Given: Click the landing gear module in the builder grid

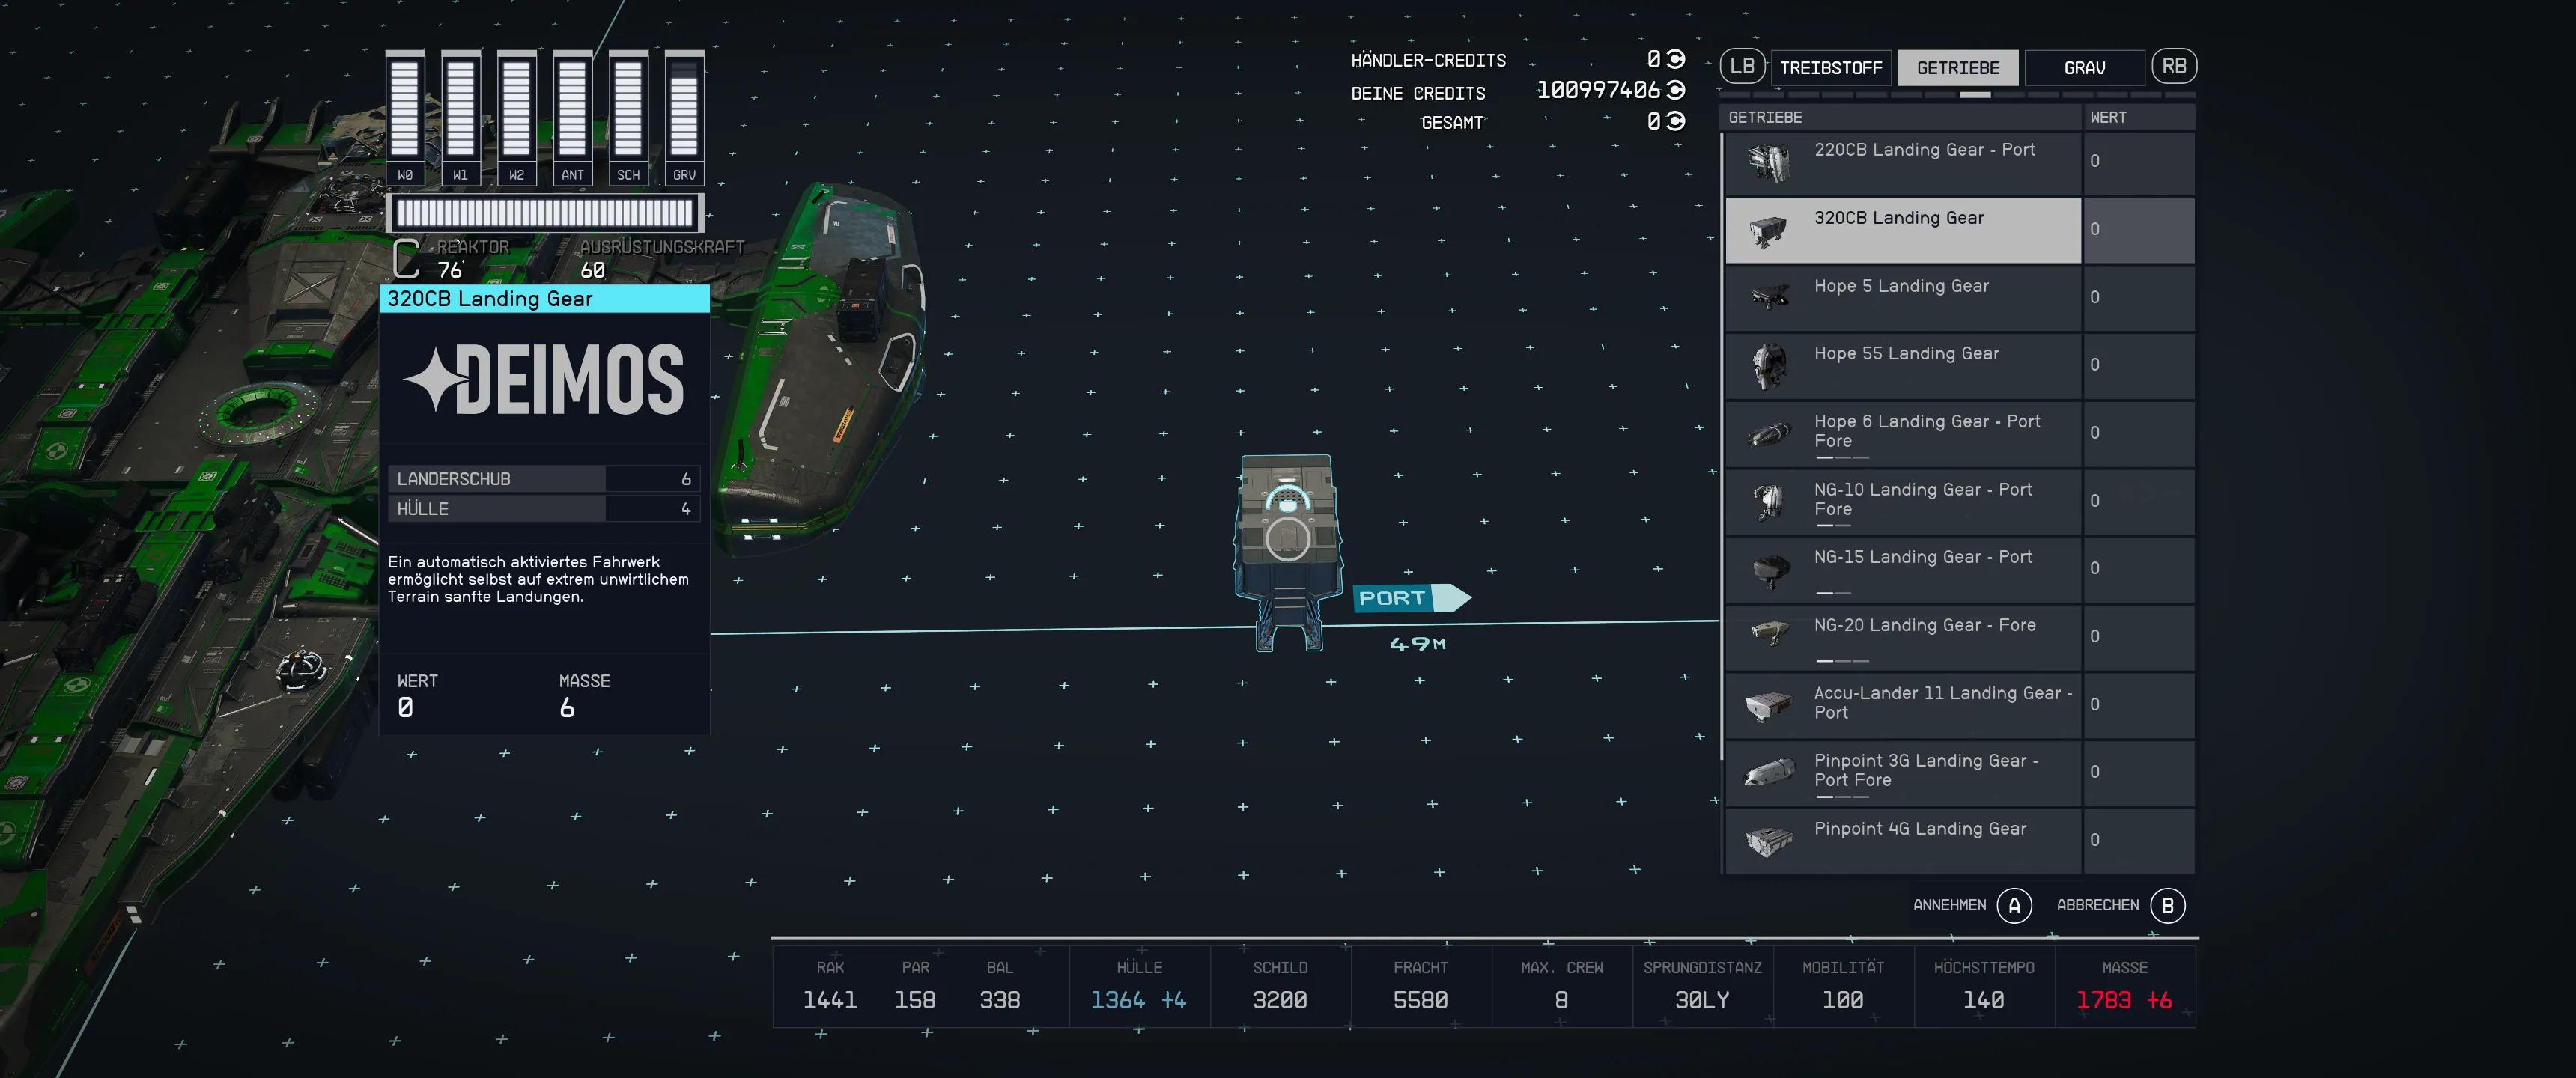Looking at the screenshot, I should tap(1288, 552).
